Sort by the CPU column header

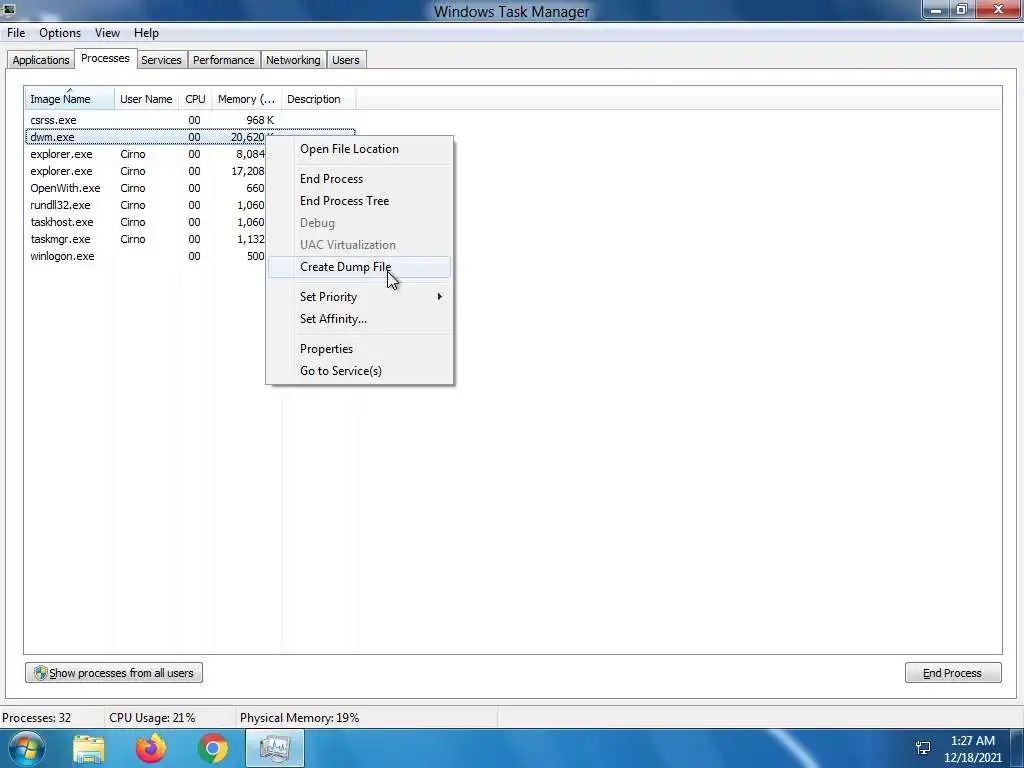tap(195, 99)
